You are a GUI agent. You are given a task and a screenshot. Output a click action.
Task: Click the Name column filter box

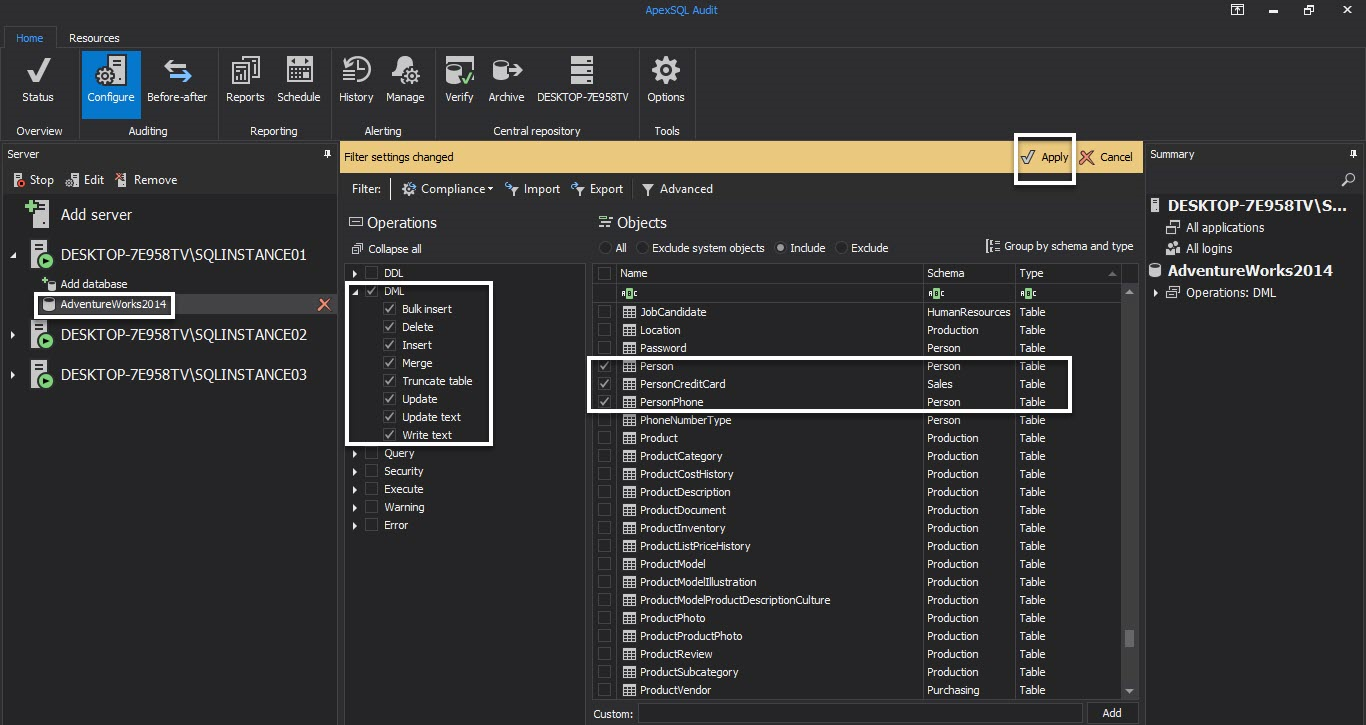click(x=769, y=293)
